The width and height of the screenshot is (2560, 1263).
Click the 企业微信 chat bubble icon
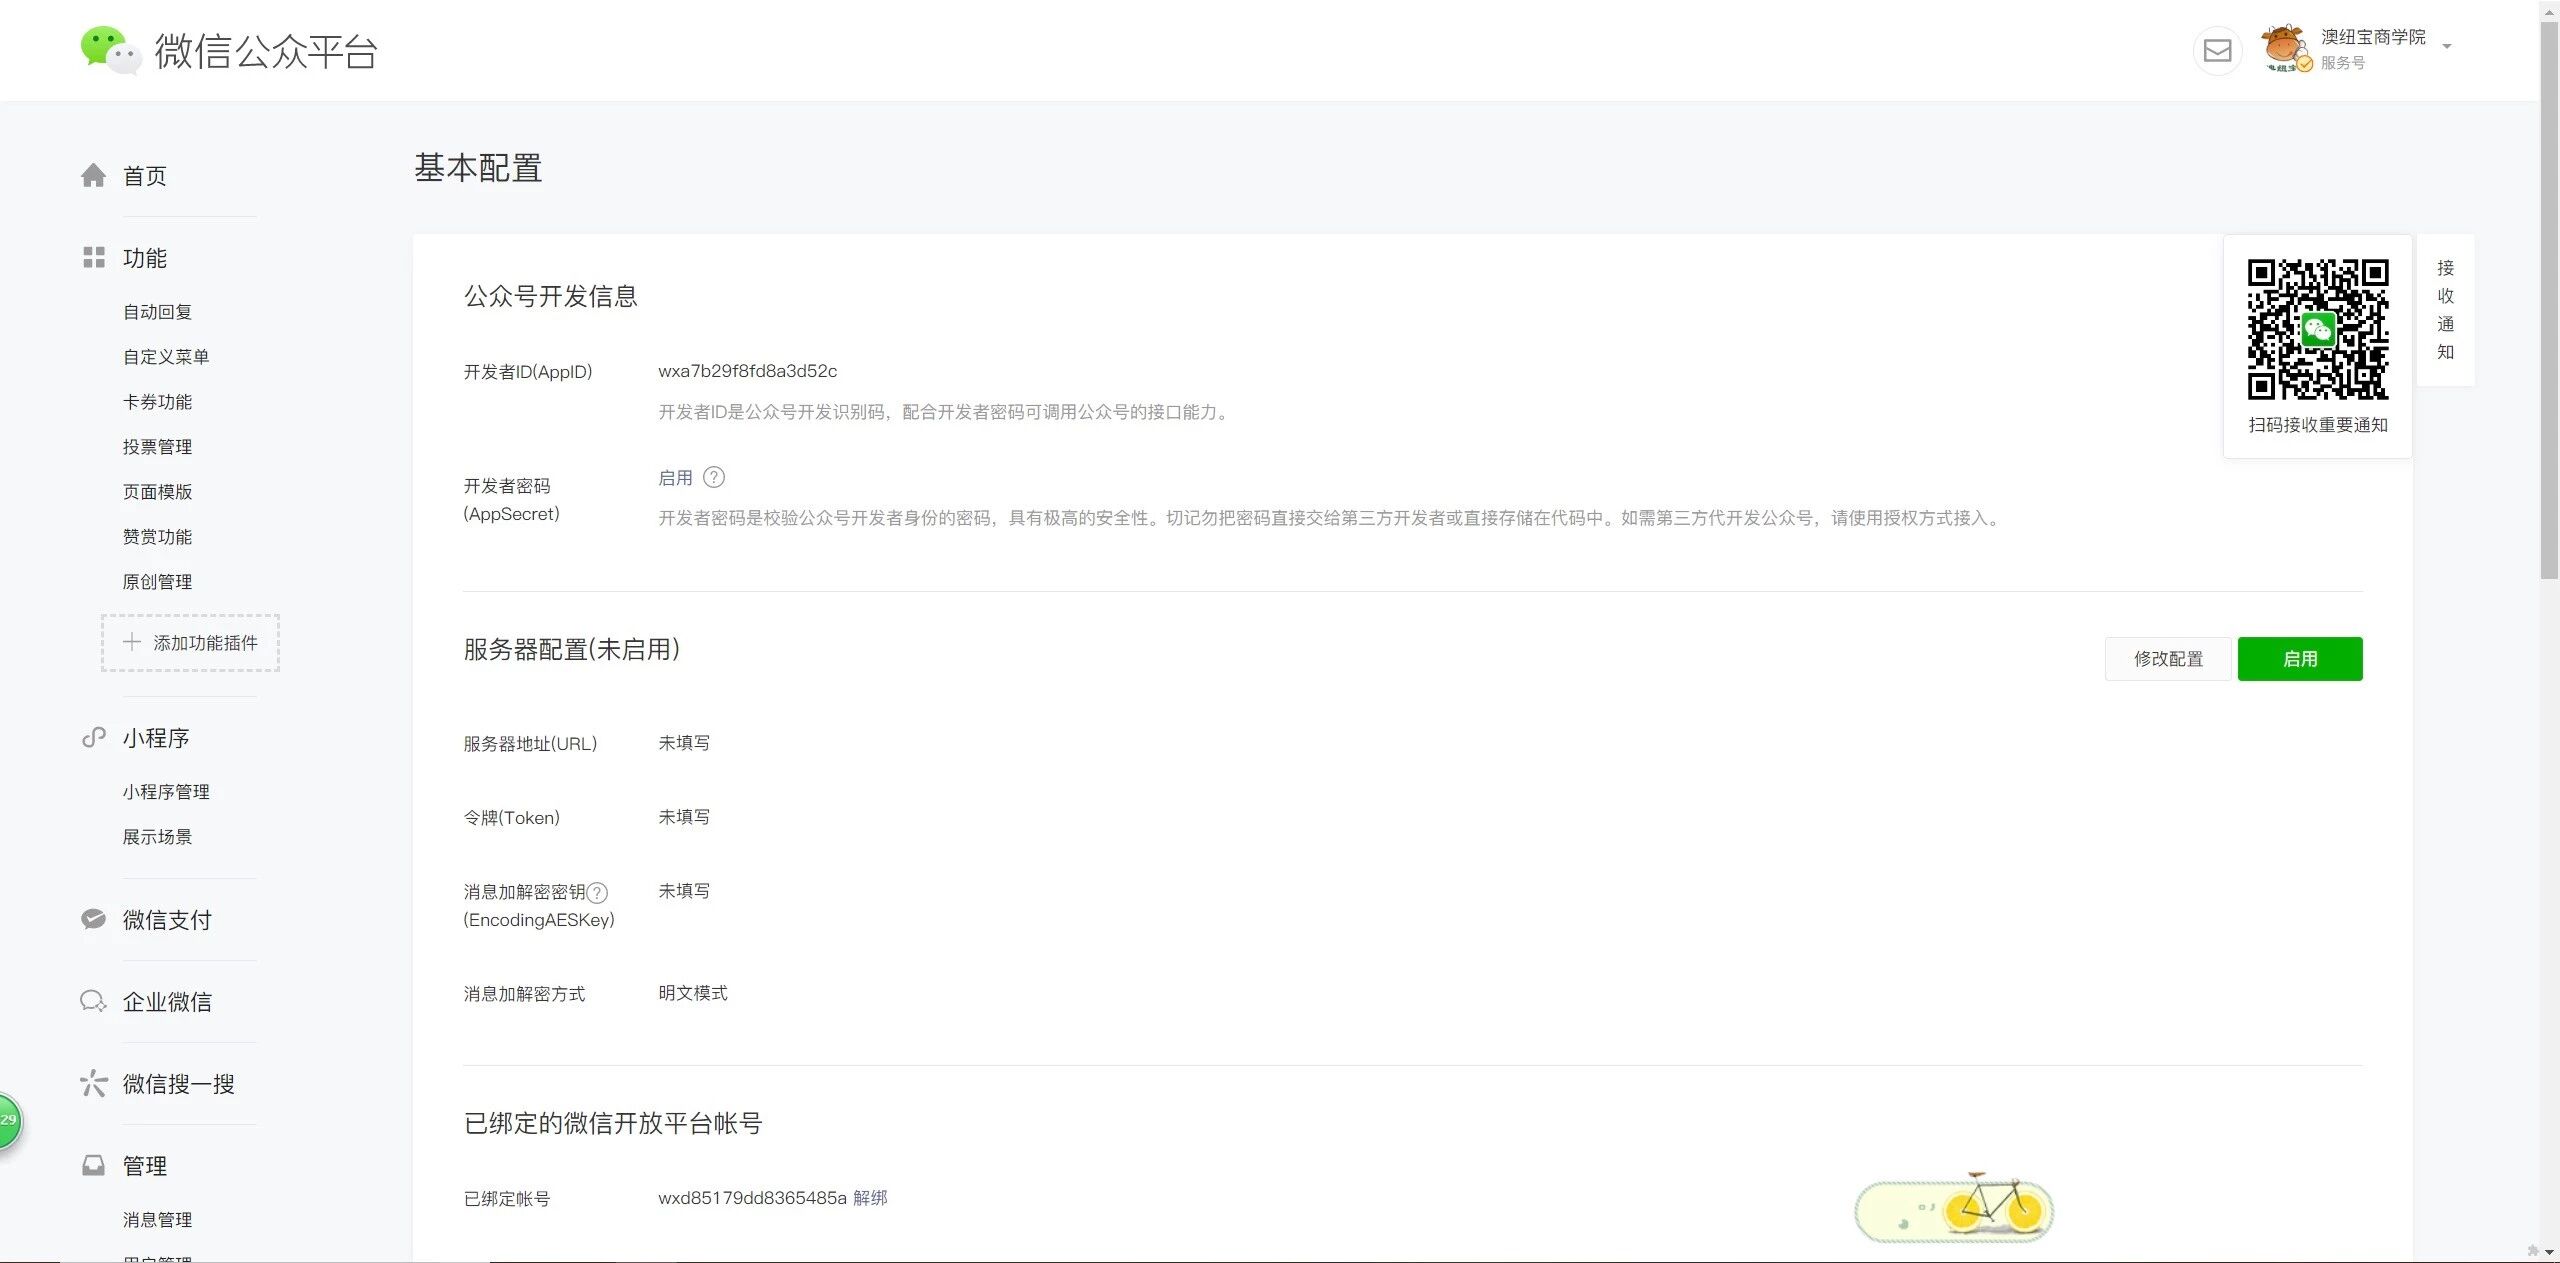tap(93, 1001)
